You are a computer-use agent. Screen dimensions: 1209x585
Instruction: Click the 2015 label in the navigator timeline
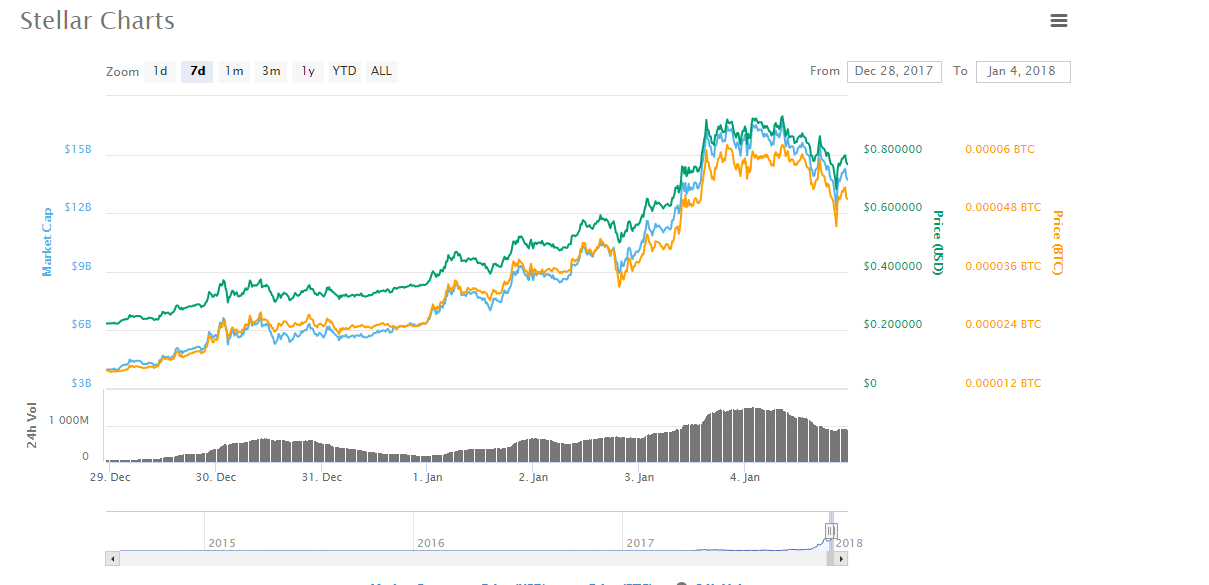click(x=222, y=542)
